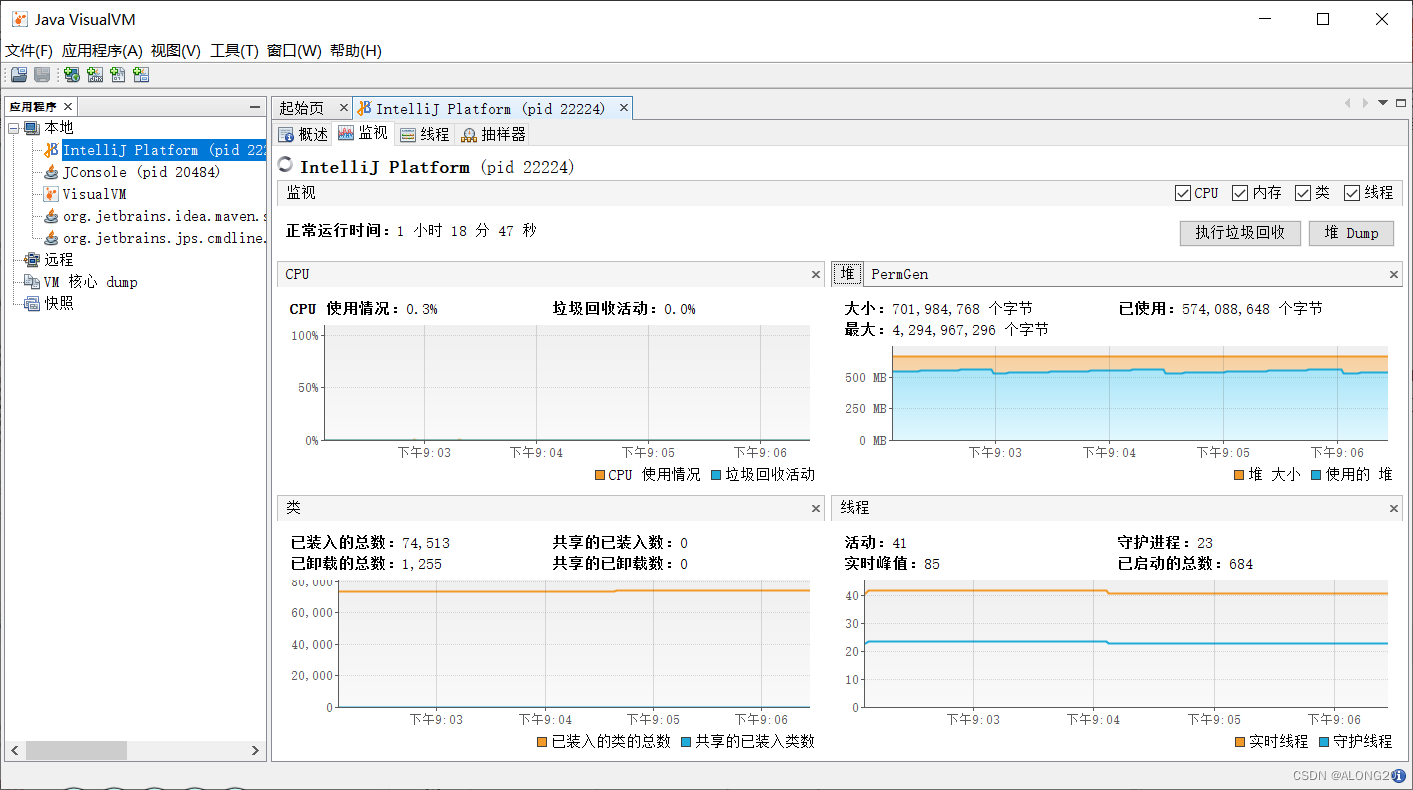Click the 执行垃圾回收 button
Image resolution: width=1413 pixels, height=790 pixels.
1240,233
